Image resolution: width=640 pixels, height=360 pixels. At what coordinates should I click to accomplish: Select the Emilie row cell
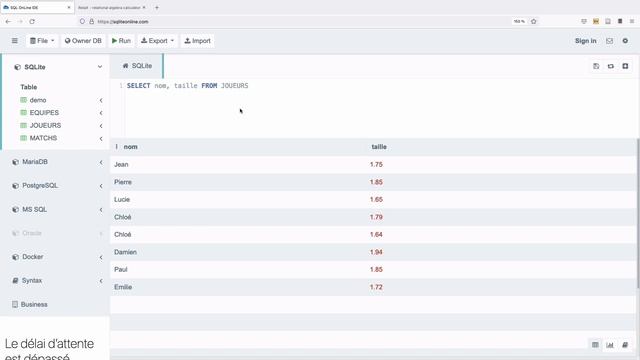(123, 287)
